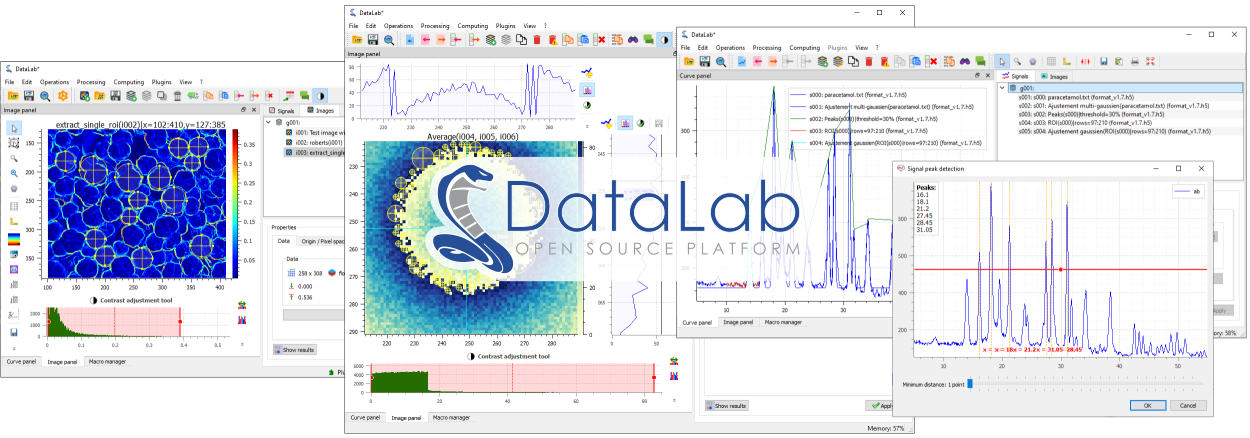Click red threshold marker point in peak detection plot
The width and height of the screenshot is (1250, 438).
point(1060,269)
